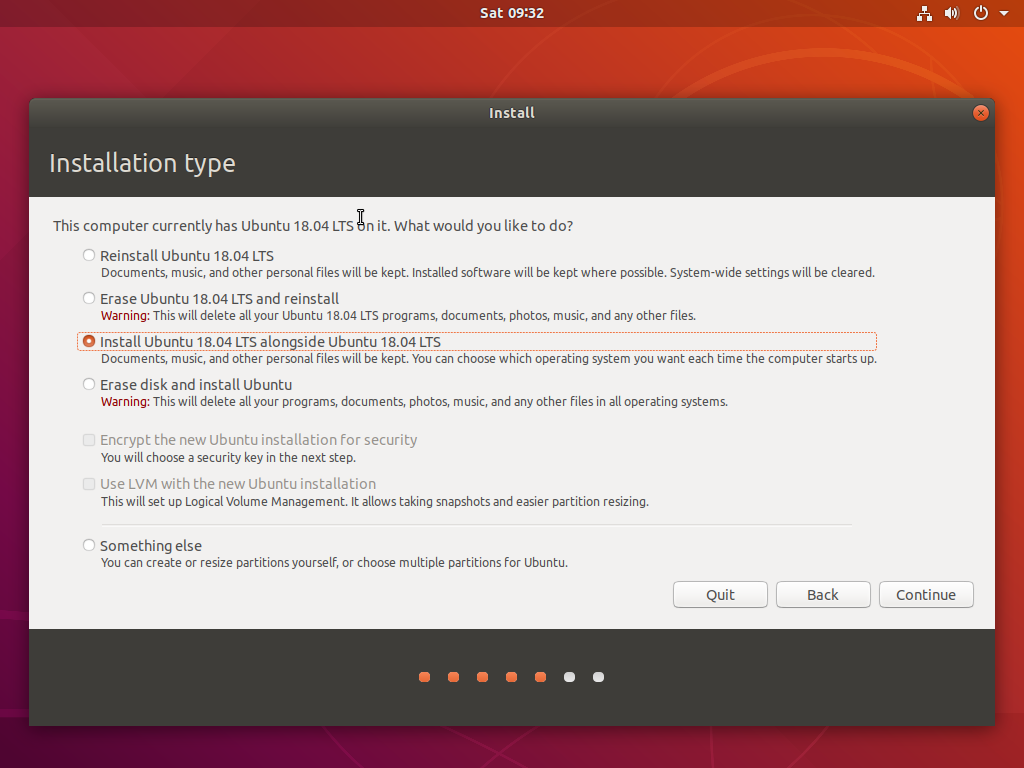Expand the system menu dropdown arrow
Viewport: 1024px width, 768px height.
tap(1004, 13)
